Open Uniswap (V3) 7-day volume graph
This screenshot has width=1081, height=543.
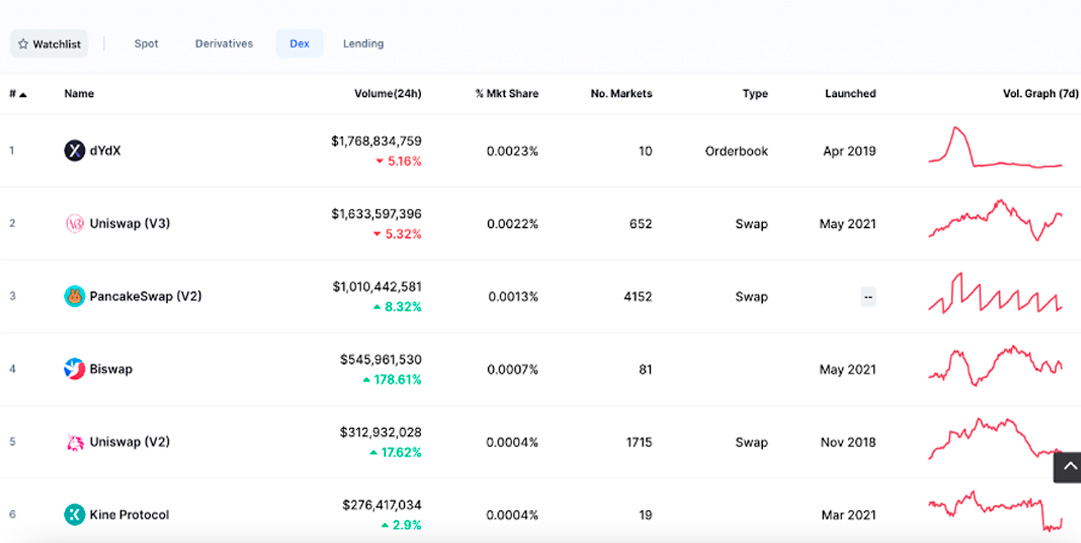[x=996, y=221]
